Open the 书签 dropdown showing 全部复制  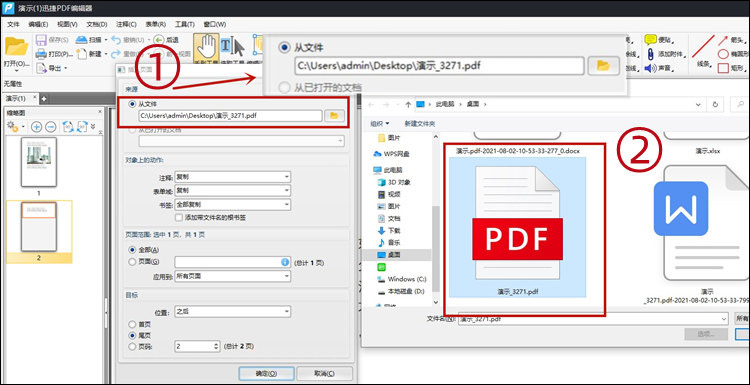pyautogui.click(x=232, y=204)
